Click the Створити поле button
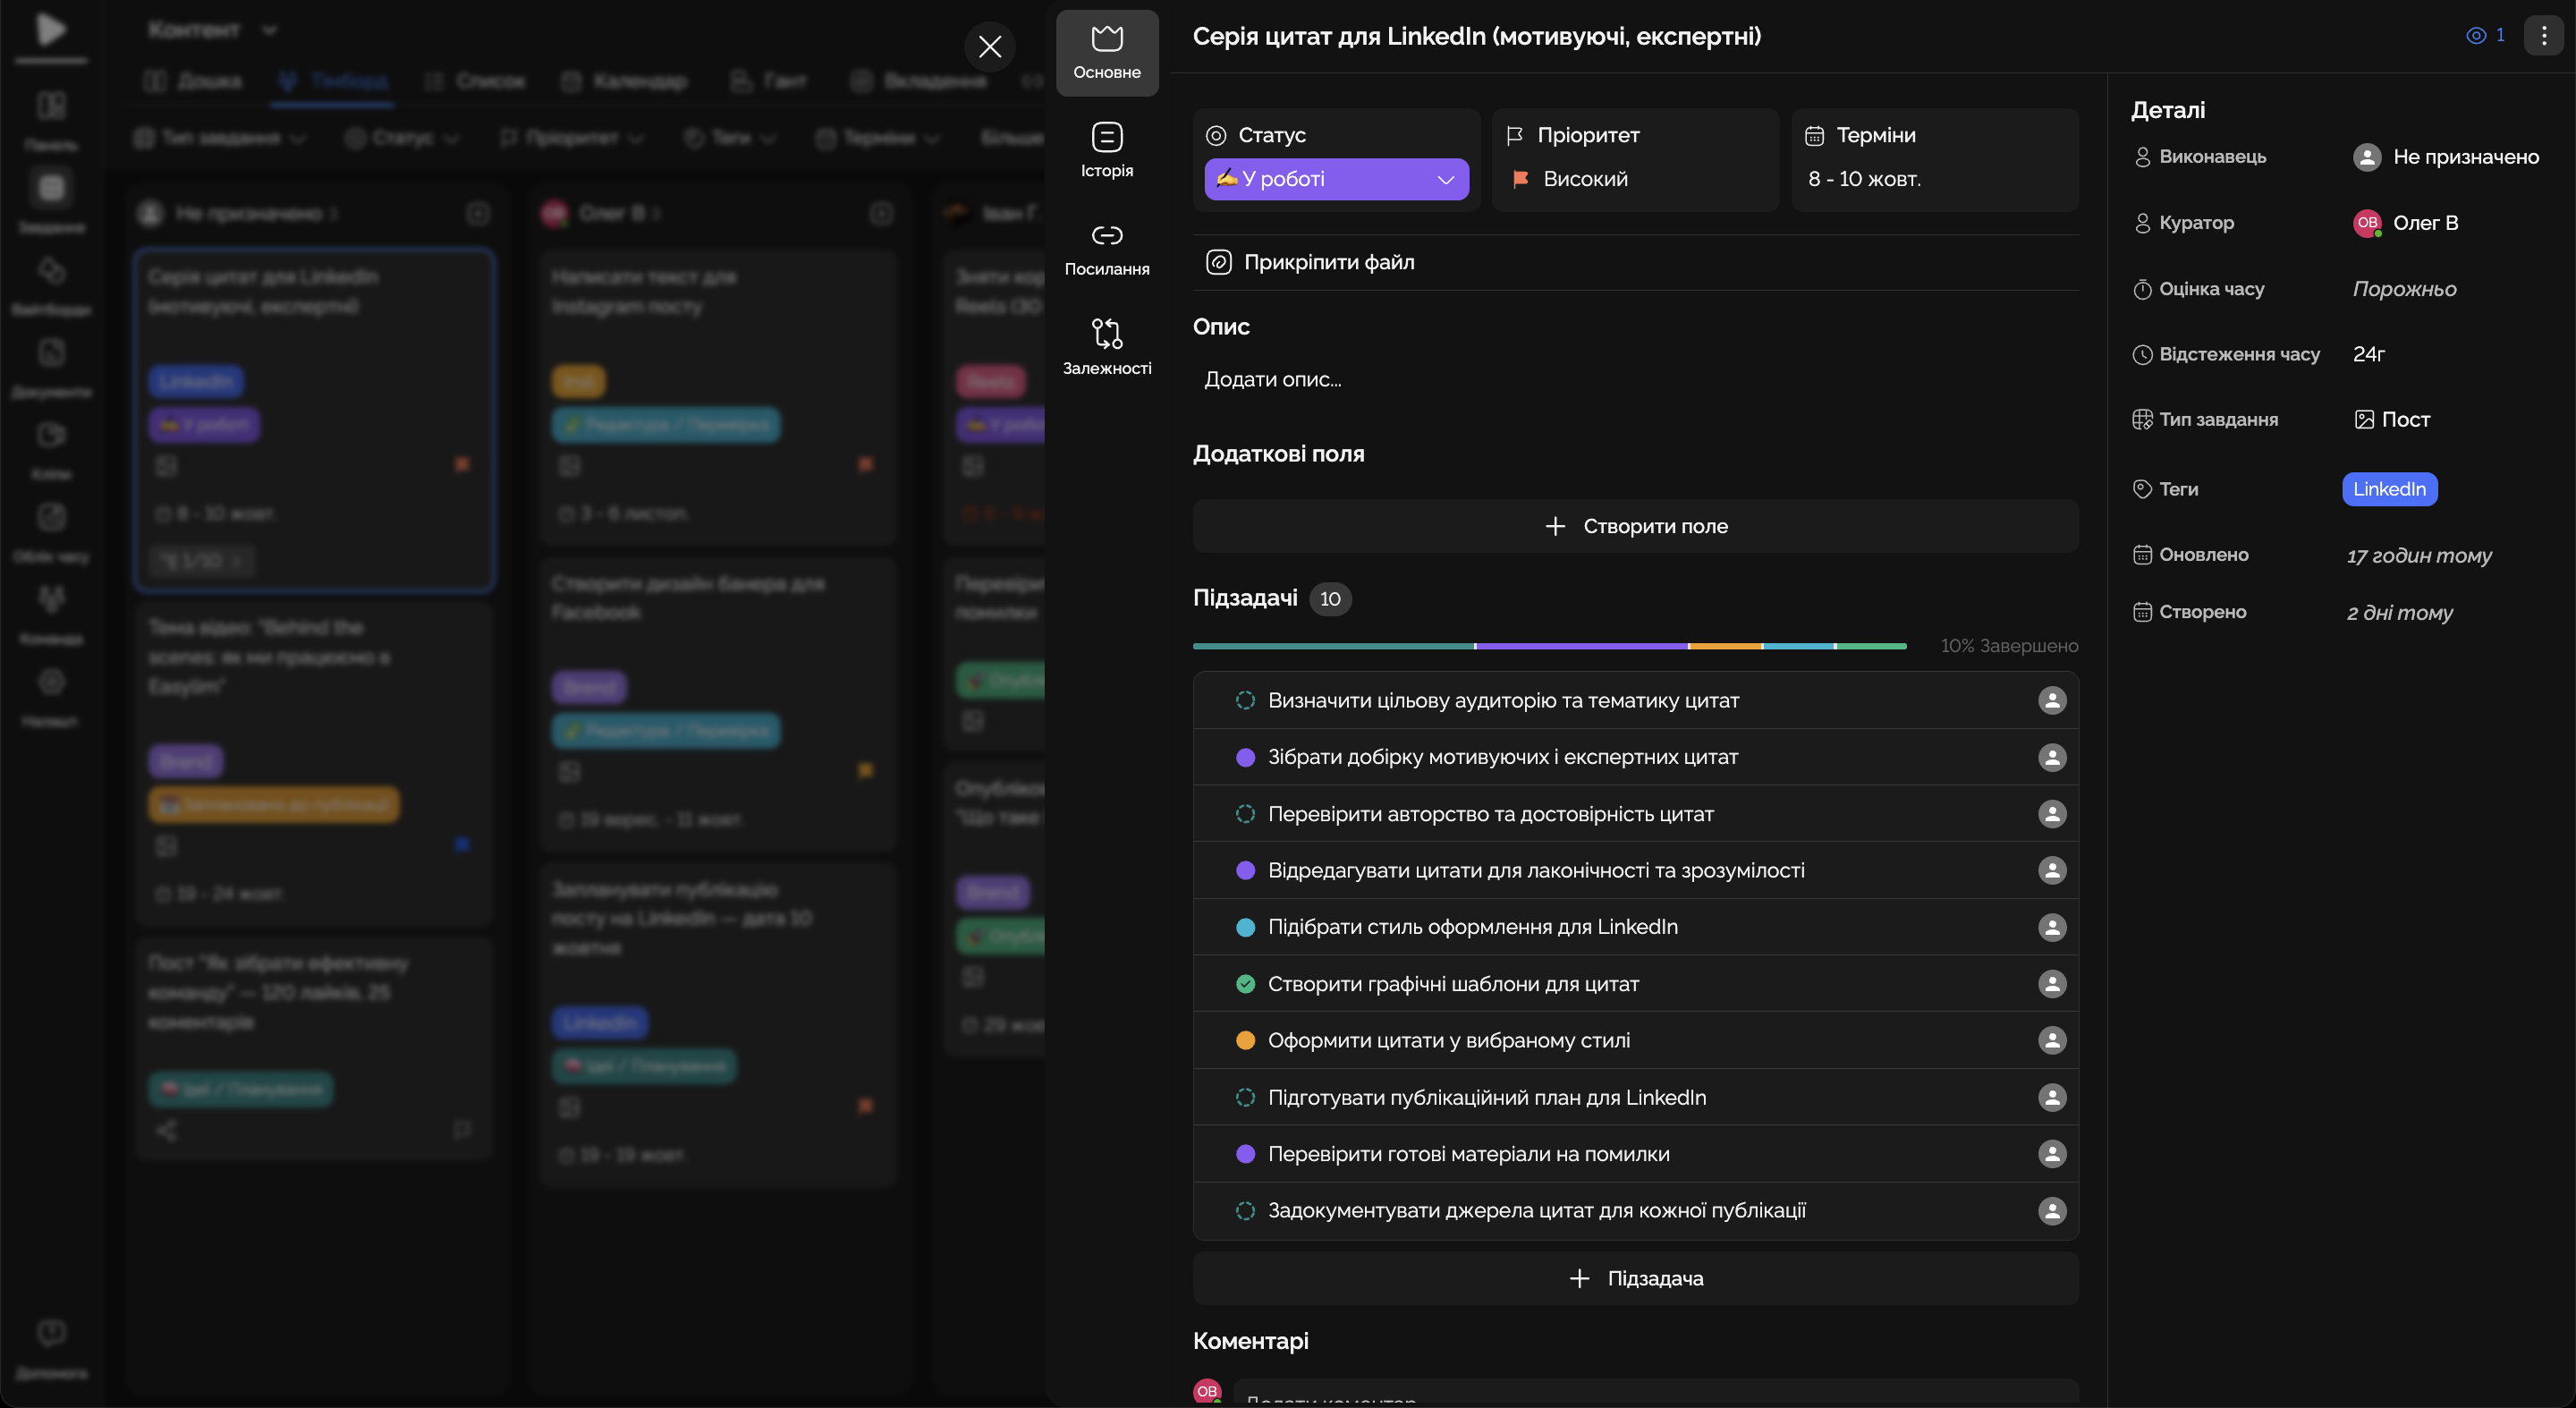 coord(1635,526)
